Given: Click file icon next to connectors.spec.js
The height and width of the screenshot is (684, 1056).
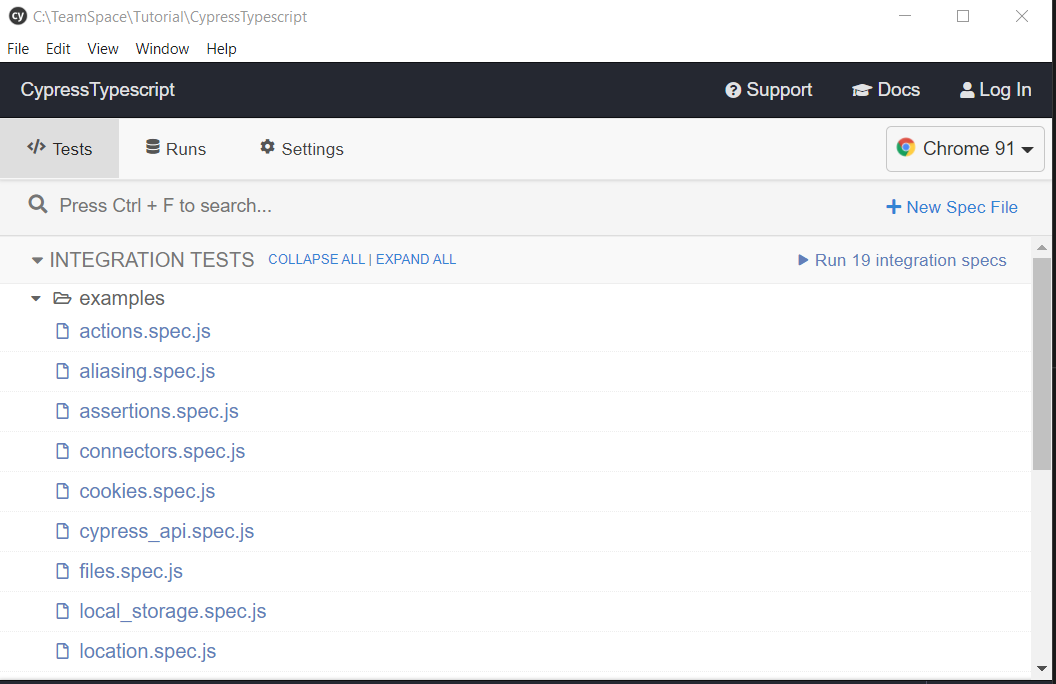Looking at the screenshot, I should (x=63, y=451).
